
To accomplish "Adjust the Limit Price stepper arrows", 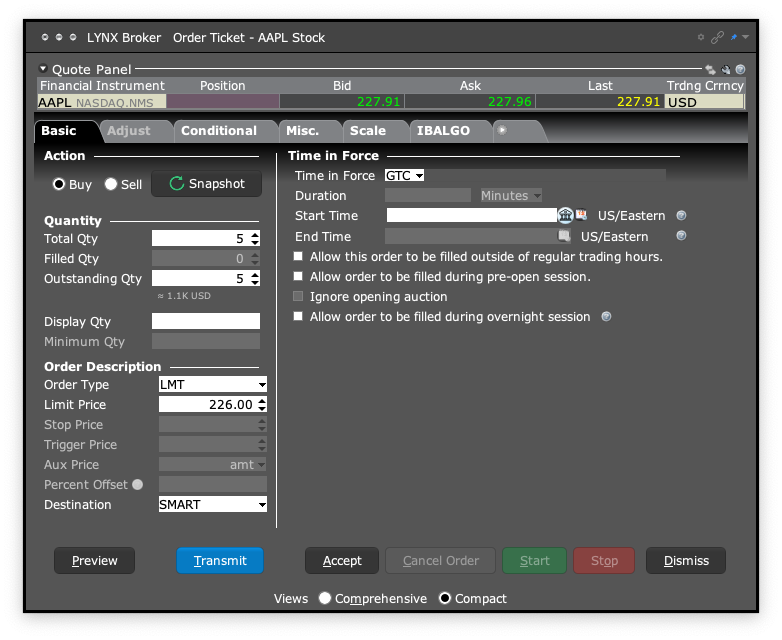I will (x=262, y=405).
